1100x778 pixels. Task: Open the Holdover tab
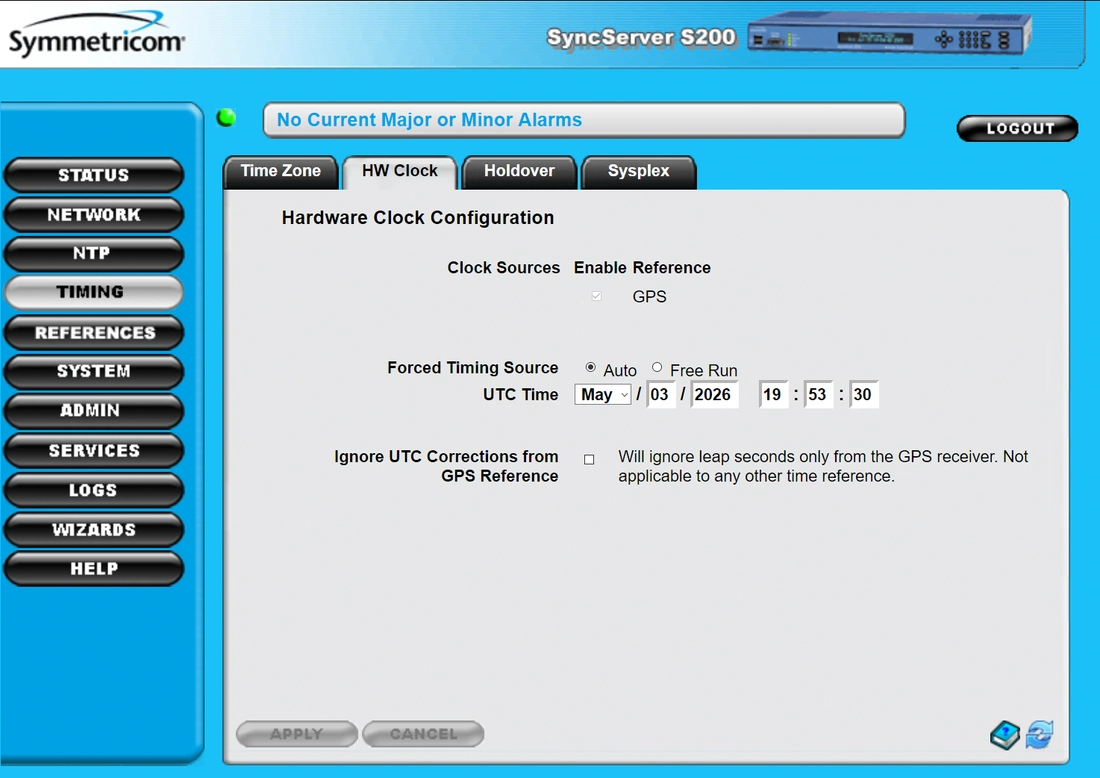[519, 172]
